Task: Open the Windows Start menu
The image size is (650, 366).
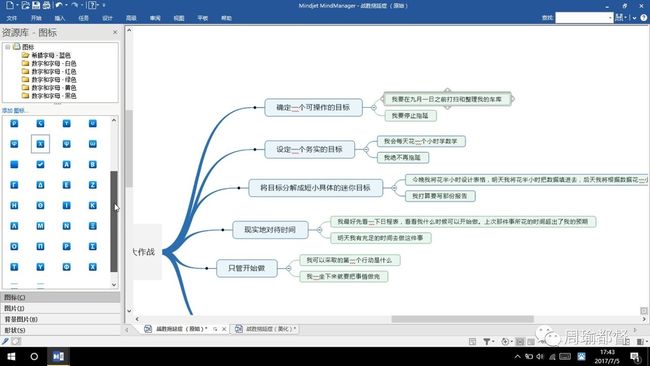Action: pyautogui.click(x=11, y=356)
